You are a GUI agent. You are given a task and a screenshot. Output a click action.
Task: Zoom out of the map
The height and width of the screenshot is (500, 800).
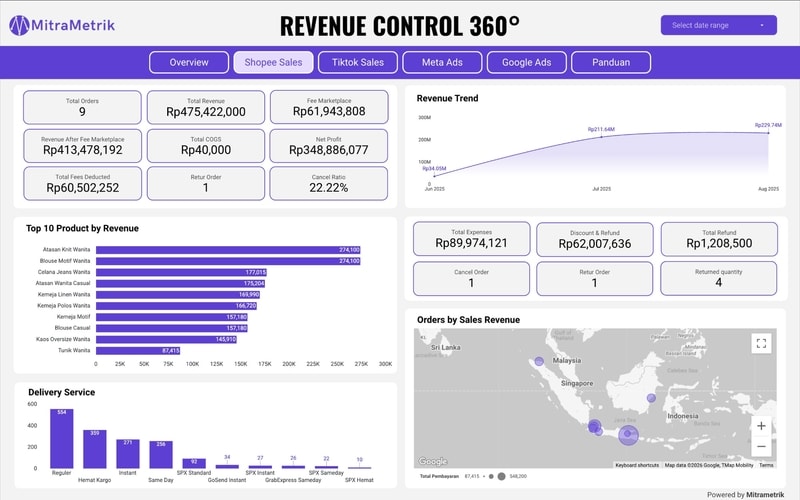(x=762, y=447)
